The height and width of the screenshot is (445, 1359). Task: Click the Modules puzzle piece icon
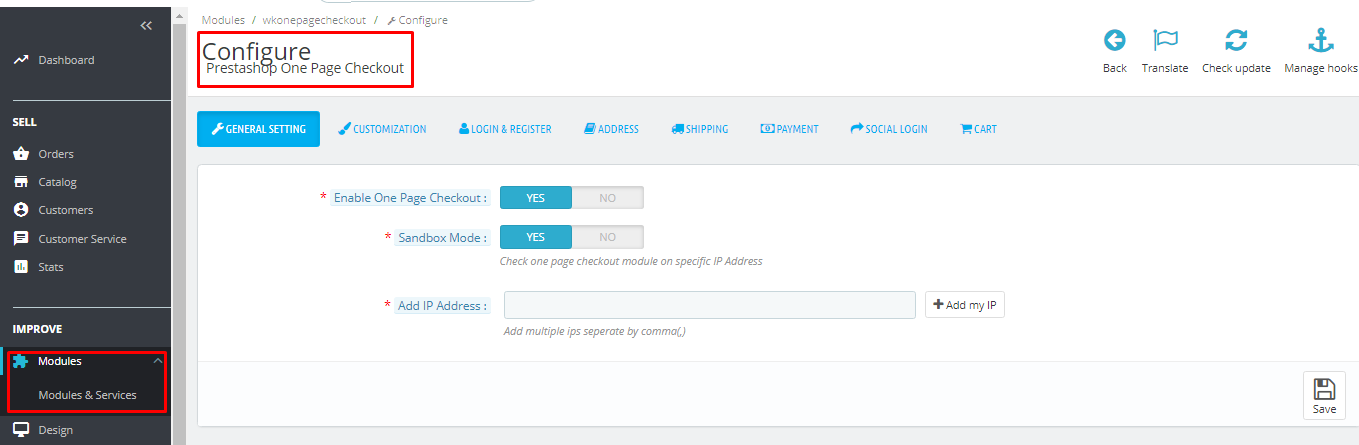(x=20, y=361)
